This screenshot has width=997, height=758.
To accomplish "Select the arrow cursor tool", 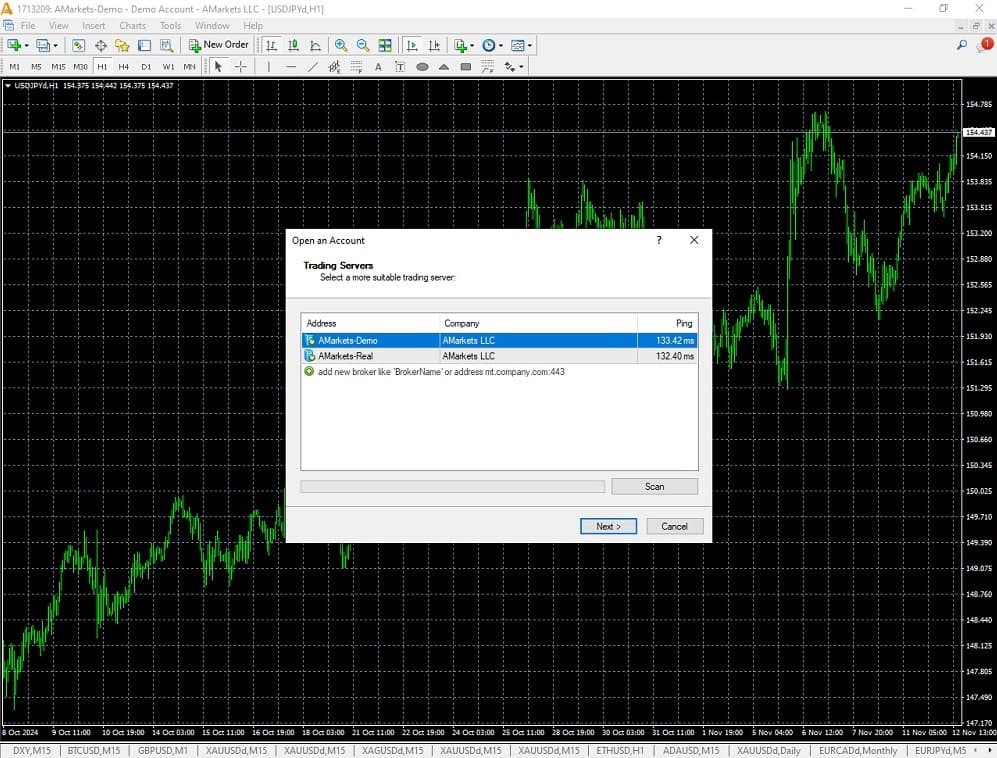I will click(218, 67).
